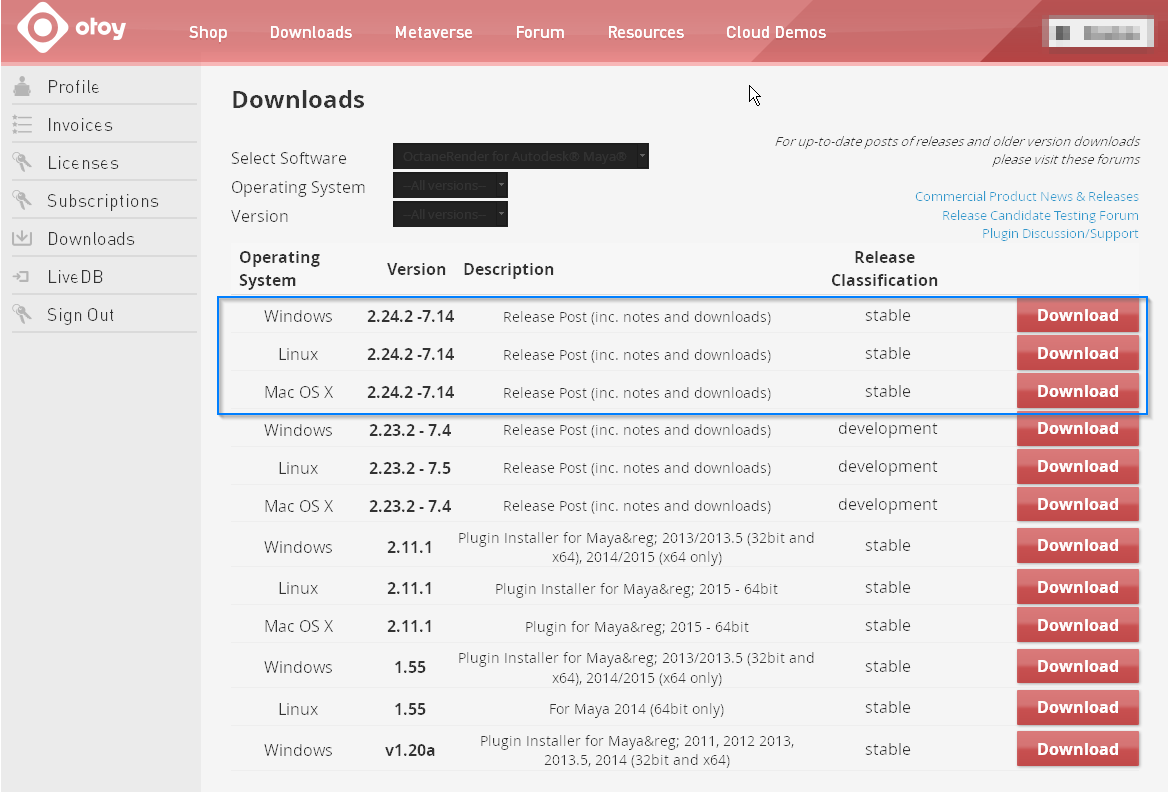Download Windows 2.11.1 plugin installer
Image resolution: width=1168 pixels, height=792 pixels.
click(x=1078, y=545)
